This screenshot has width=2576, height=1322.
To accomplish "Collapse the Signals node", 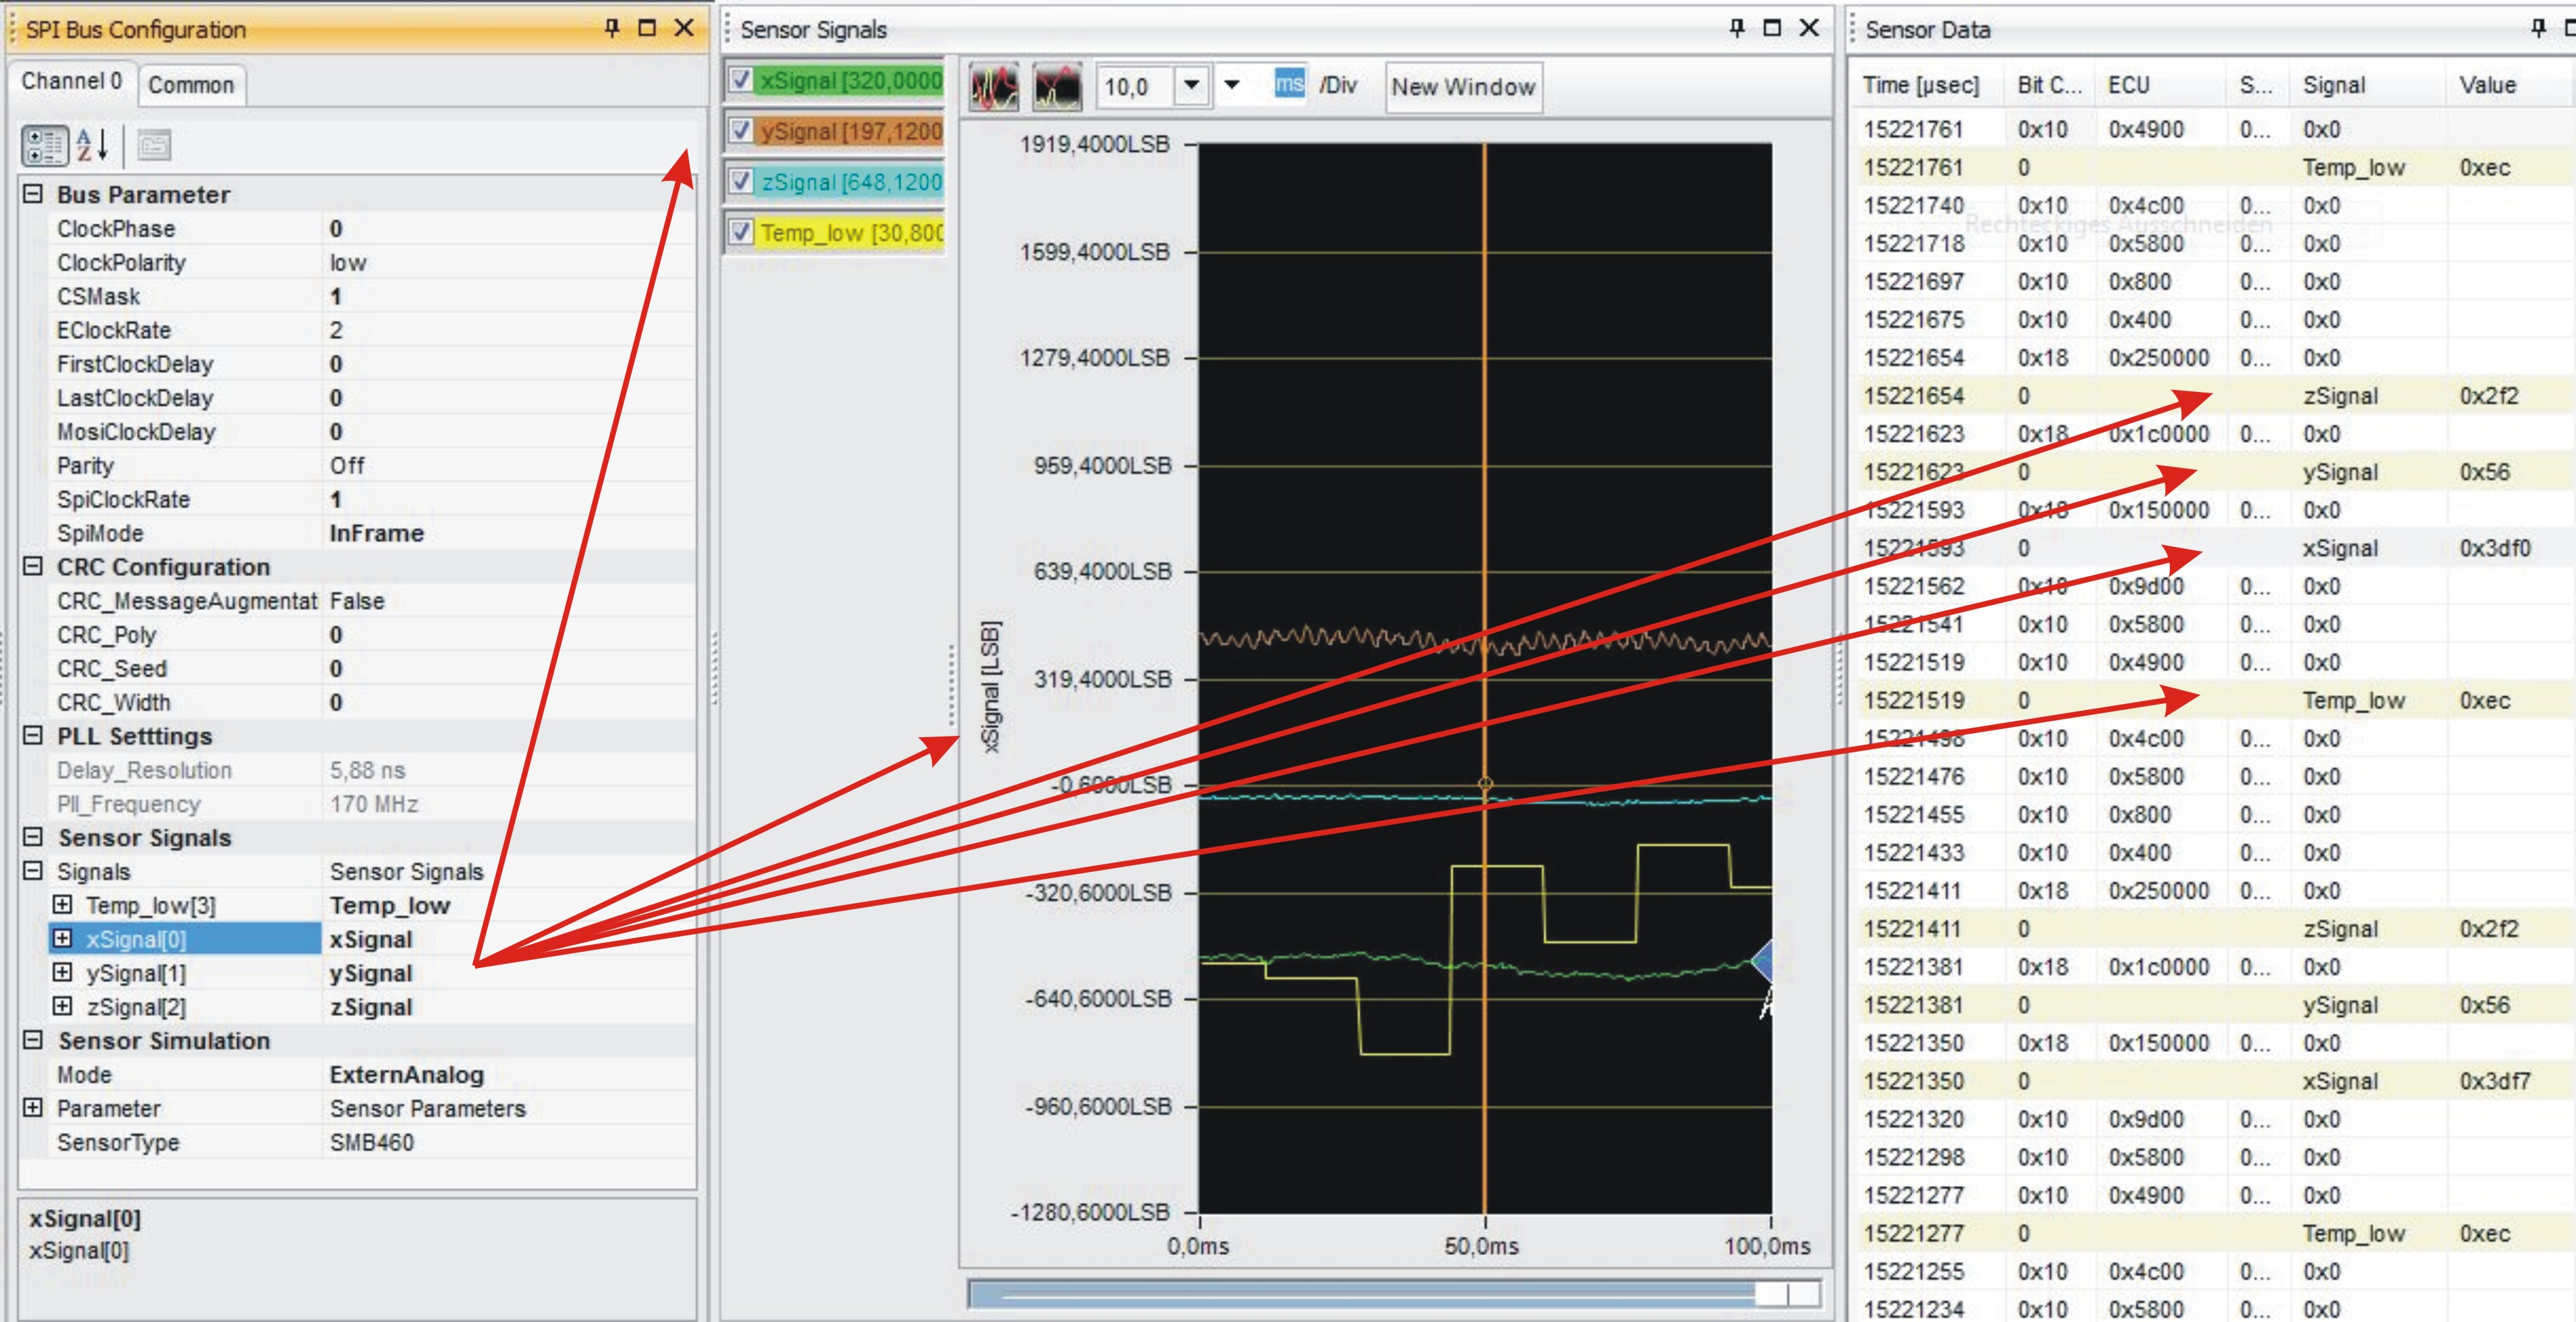I will pos(33,871).
